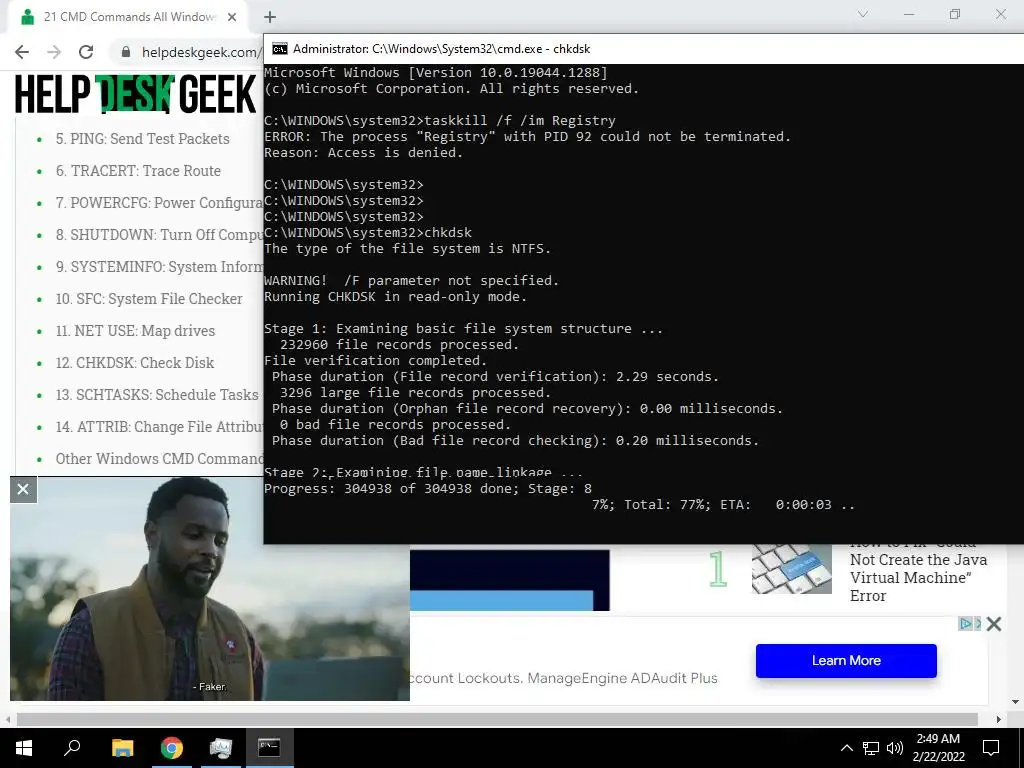Open the SCHTASKS: Schedule Tasks link
This screenshot has width=1024, height=768.
(x=157, y=394)
